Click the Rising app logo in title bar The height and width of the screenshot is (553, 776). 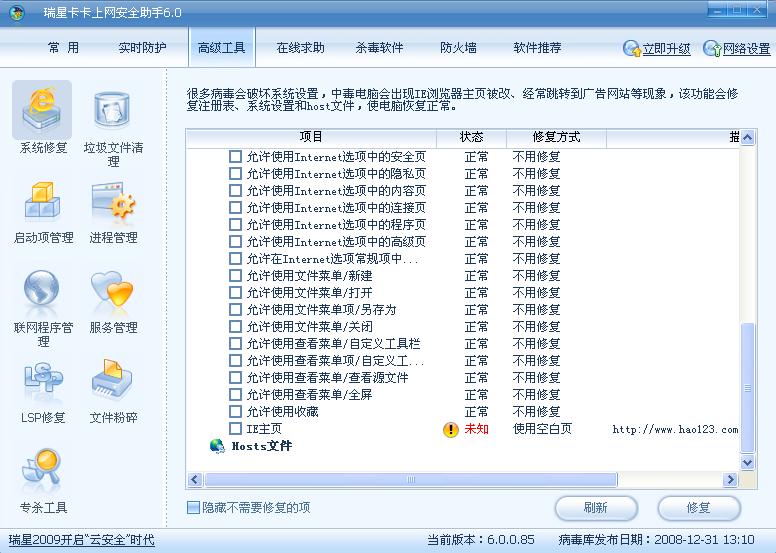pyautogui.click(x=16, y=12)
